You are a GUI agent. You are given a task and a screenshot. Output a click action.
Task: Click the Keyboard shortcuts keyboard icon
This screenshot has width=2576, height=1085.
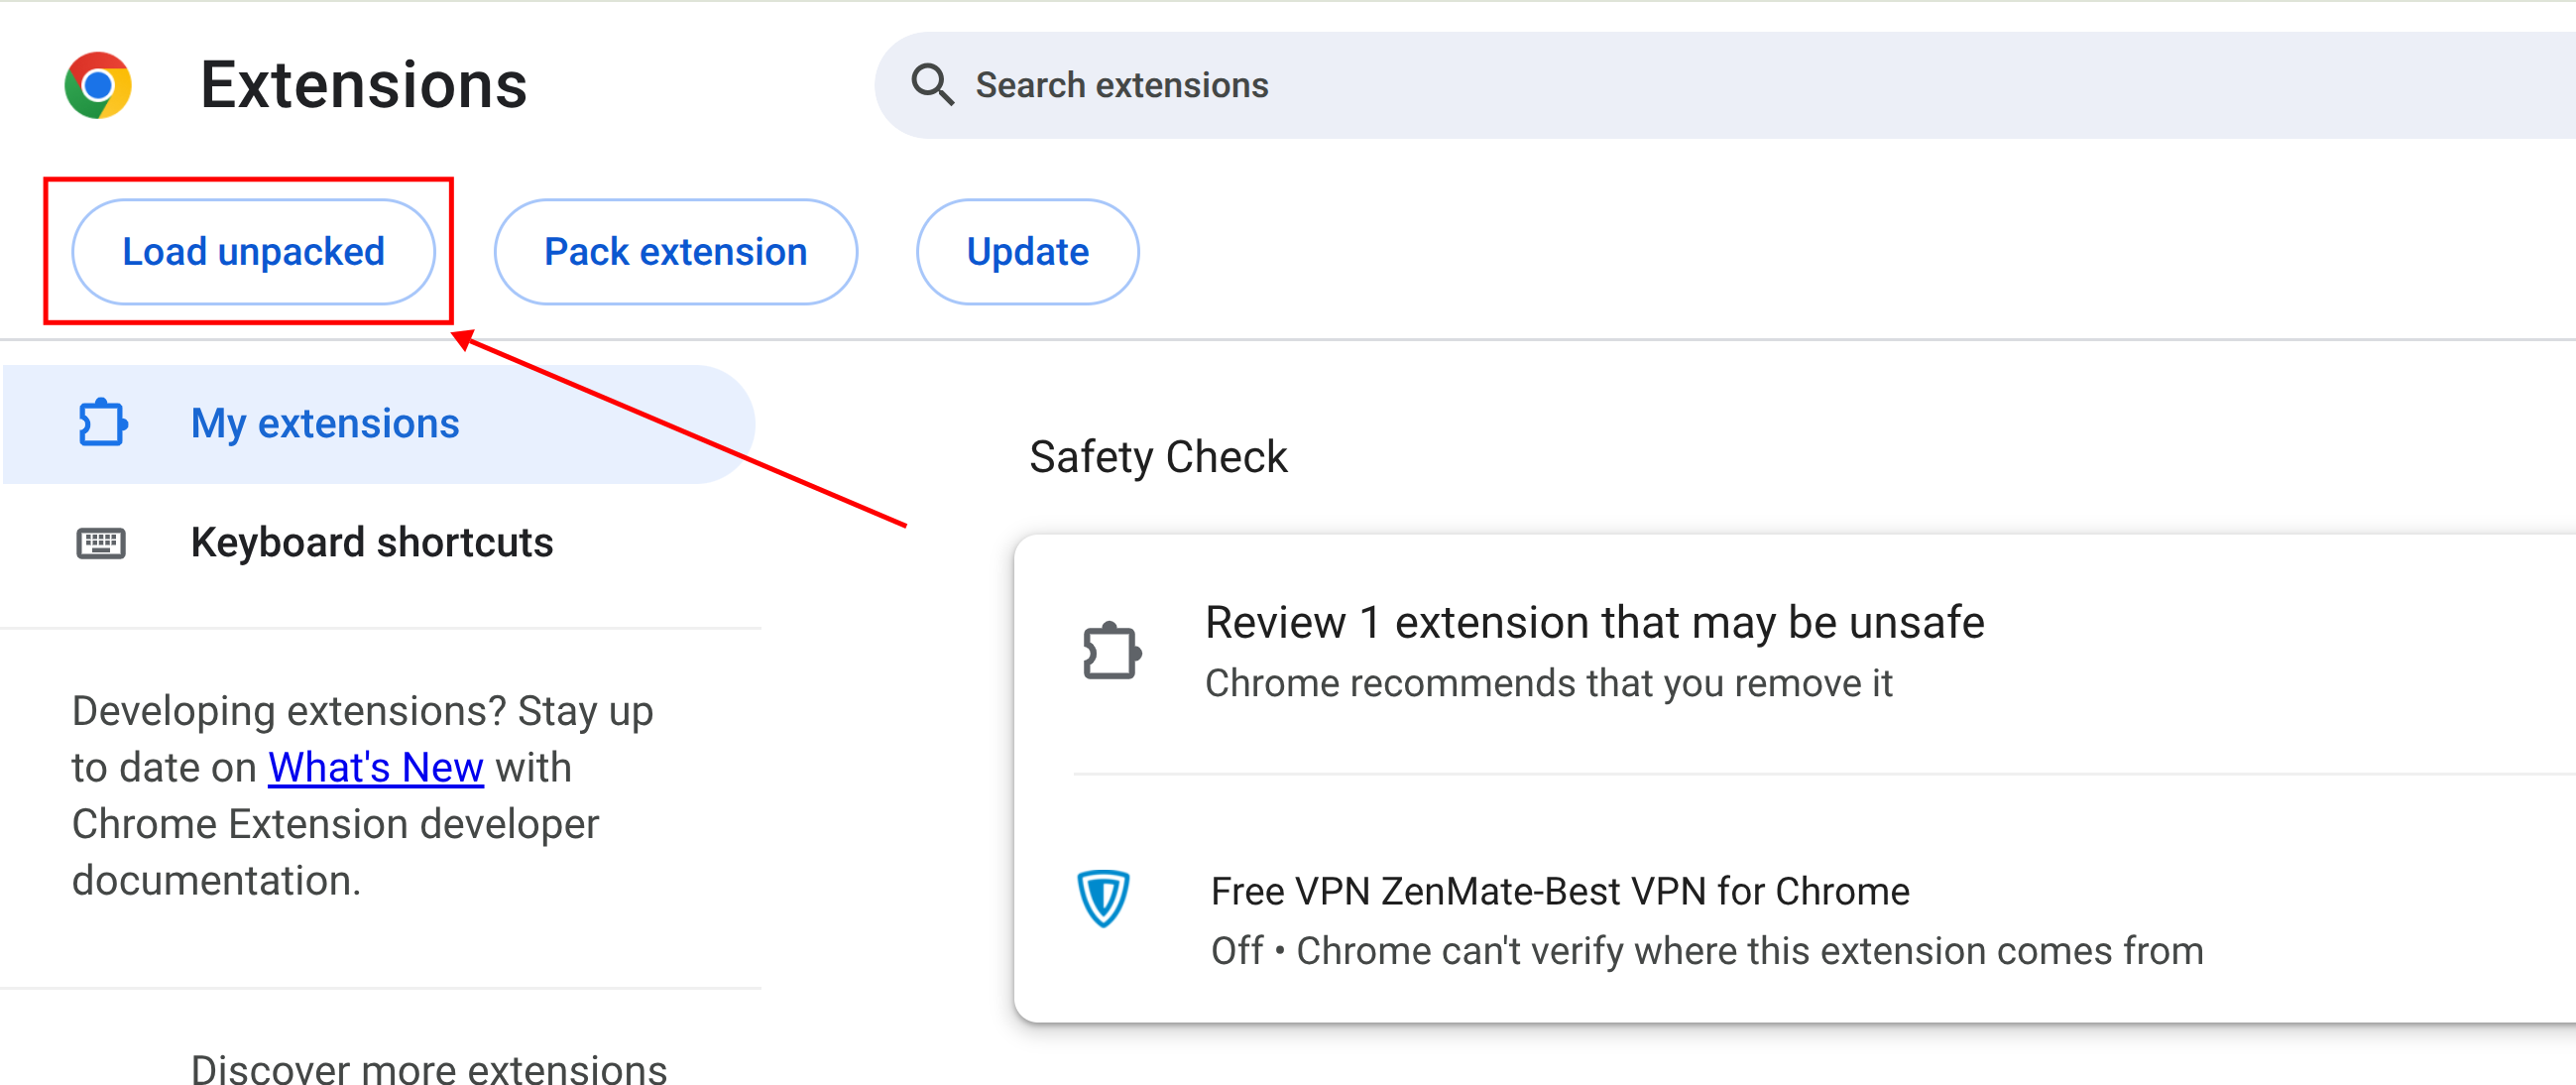coord(101,543)
